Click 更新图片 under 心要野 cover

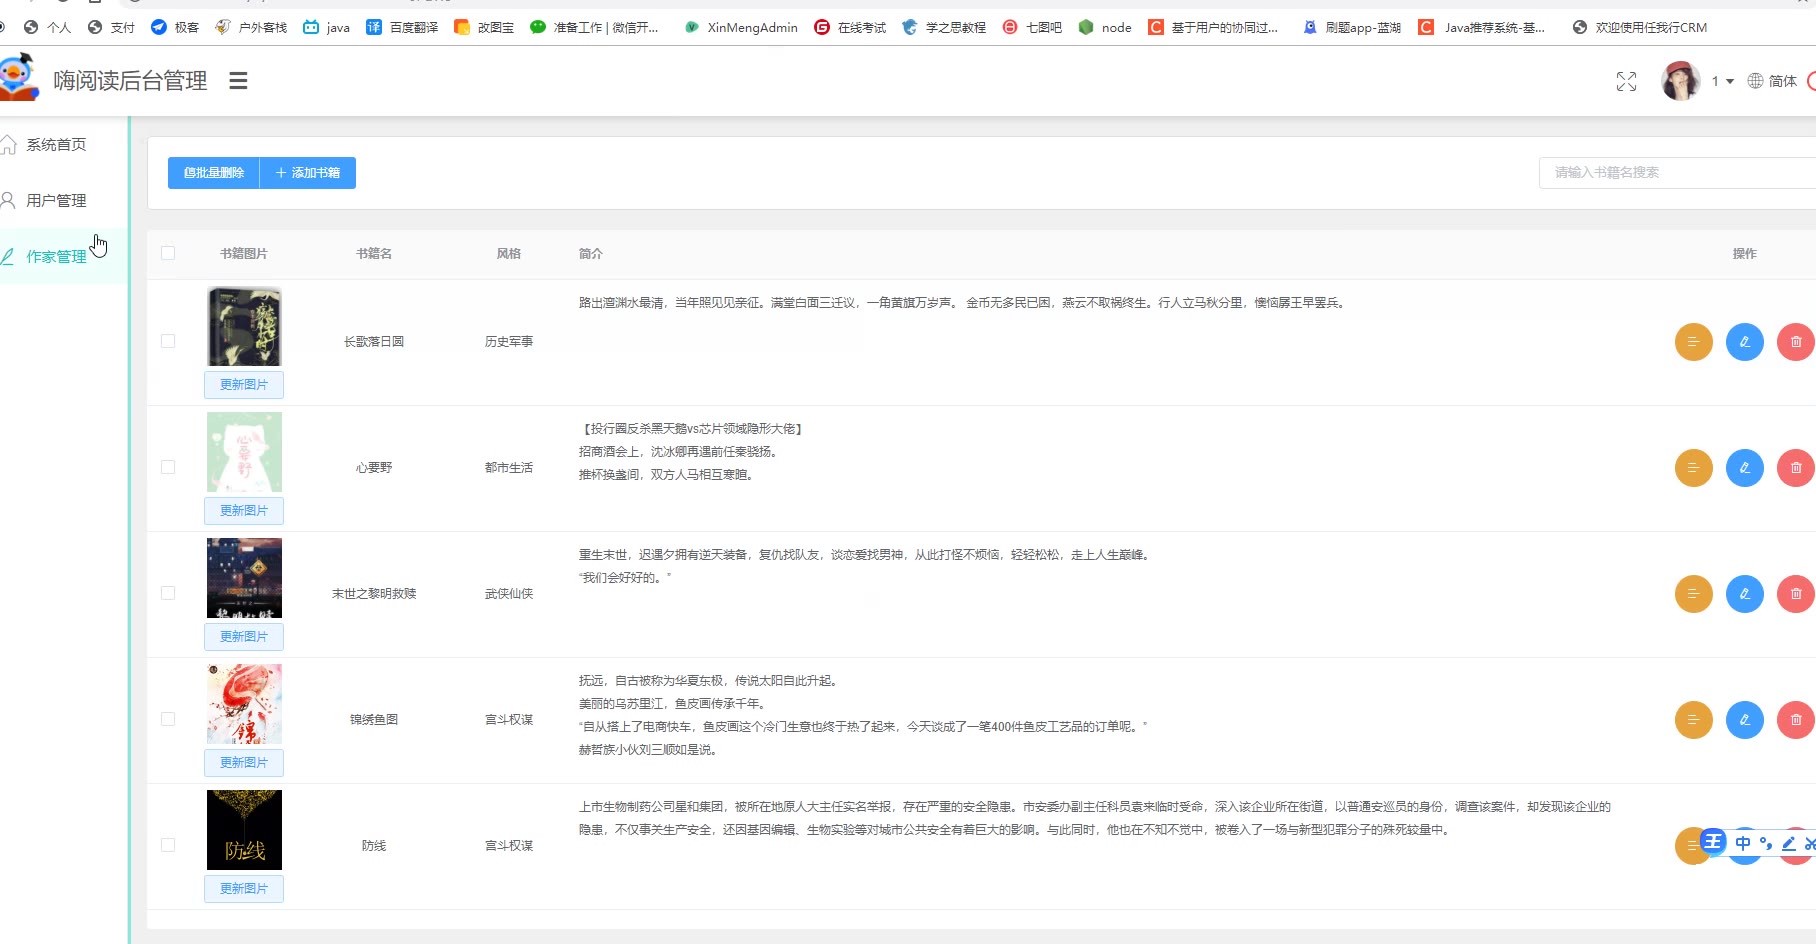tap(244, 511)
